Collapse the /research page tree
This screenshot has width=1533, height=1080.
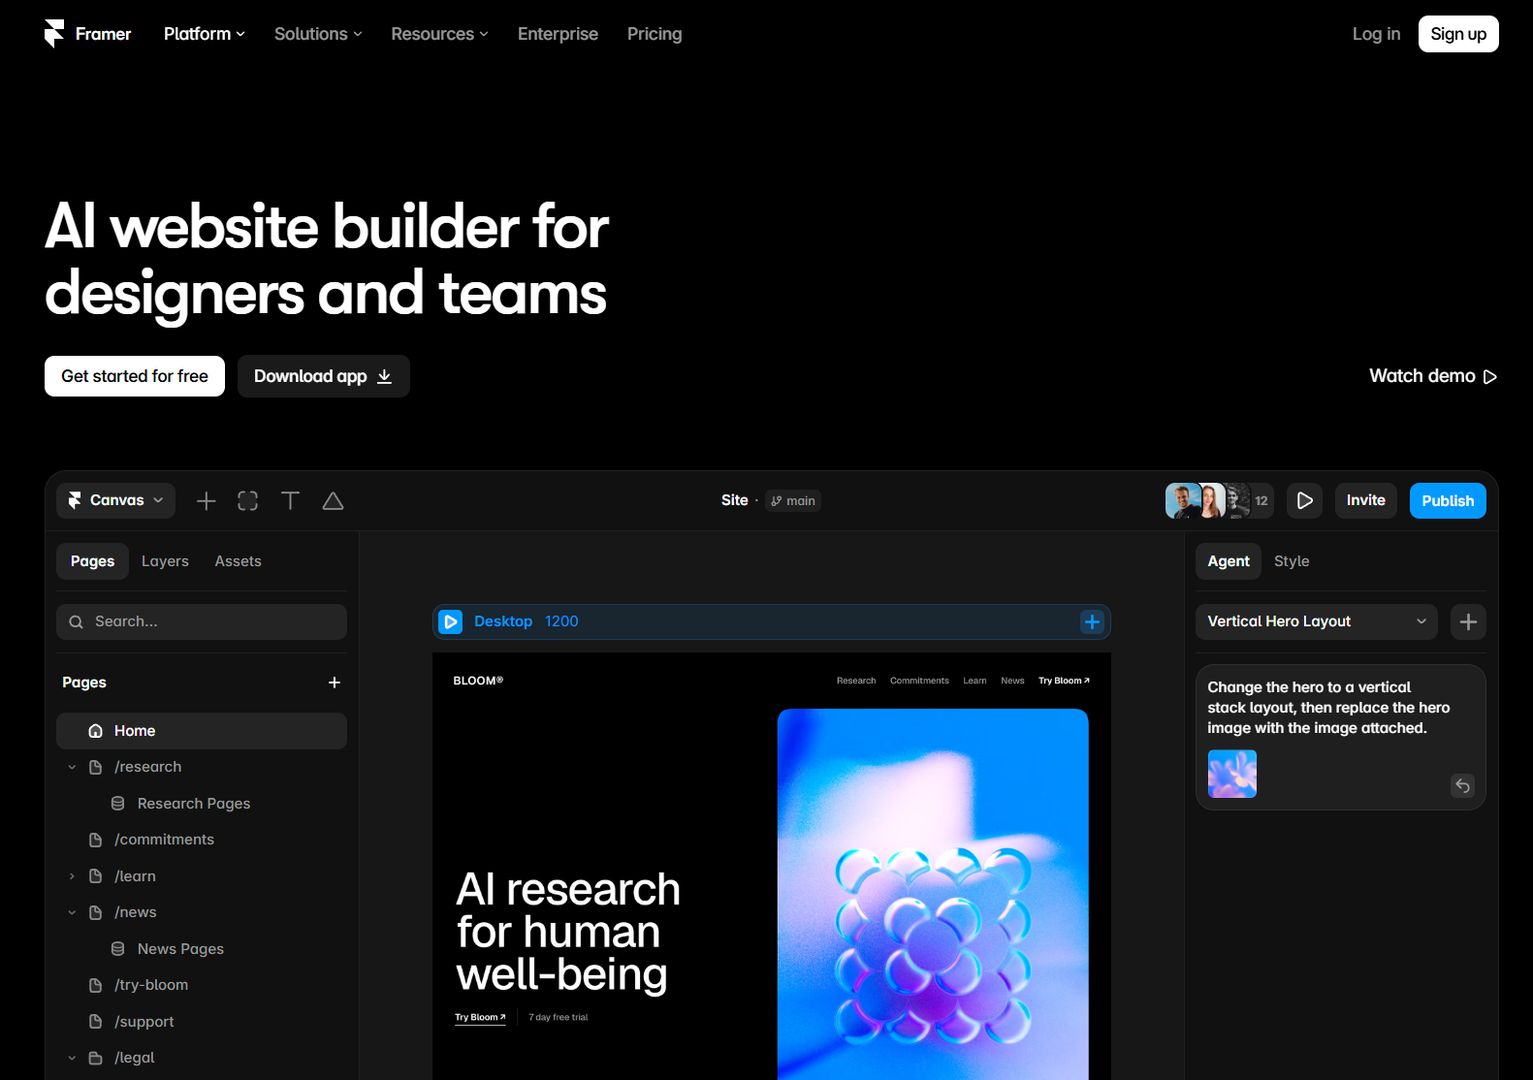click(x=72, y=767)
